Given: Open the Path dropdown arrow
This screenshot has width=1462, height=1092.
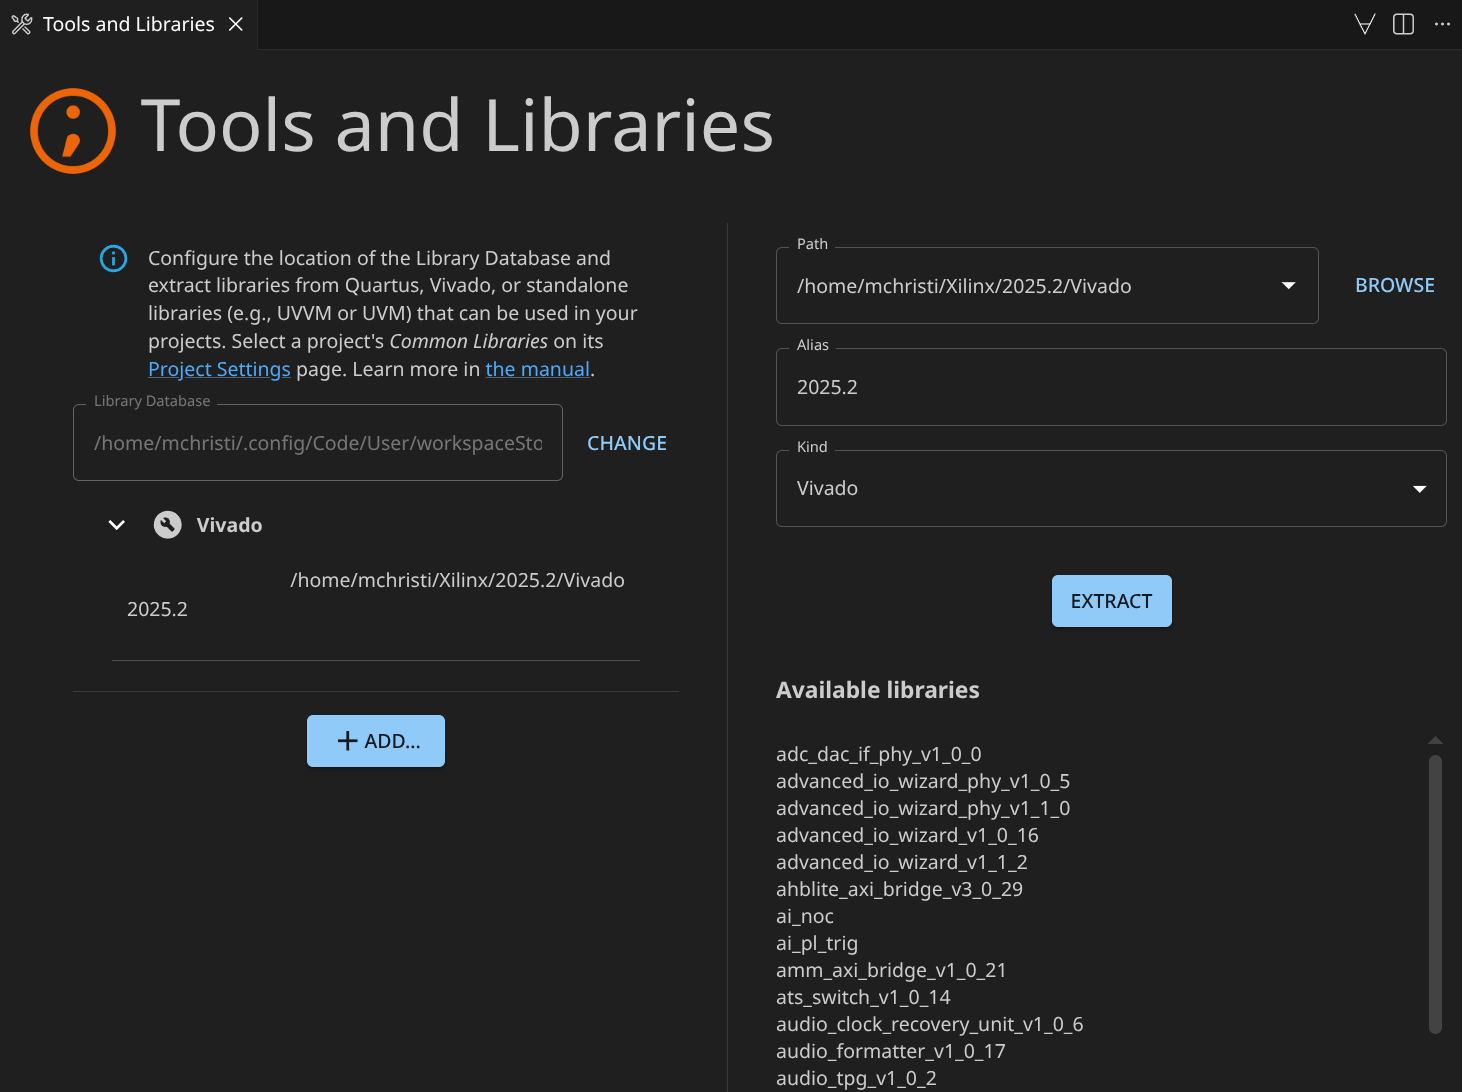Looking at the screenshot, I should point(1288,286).
